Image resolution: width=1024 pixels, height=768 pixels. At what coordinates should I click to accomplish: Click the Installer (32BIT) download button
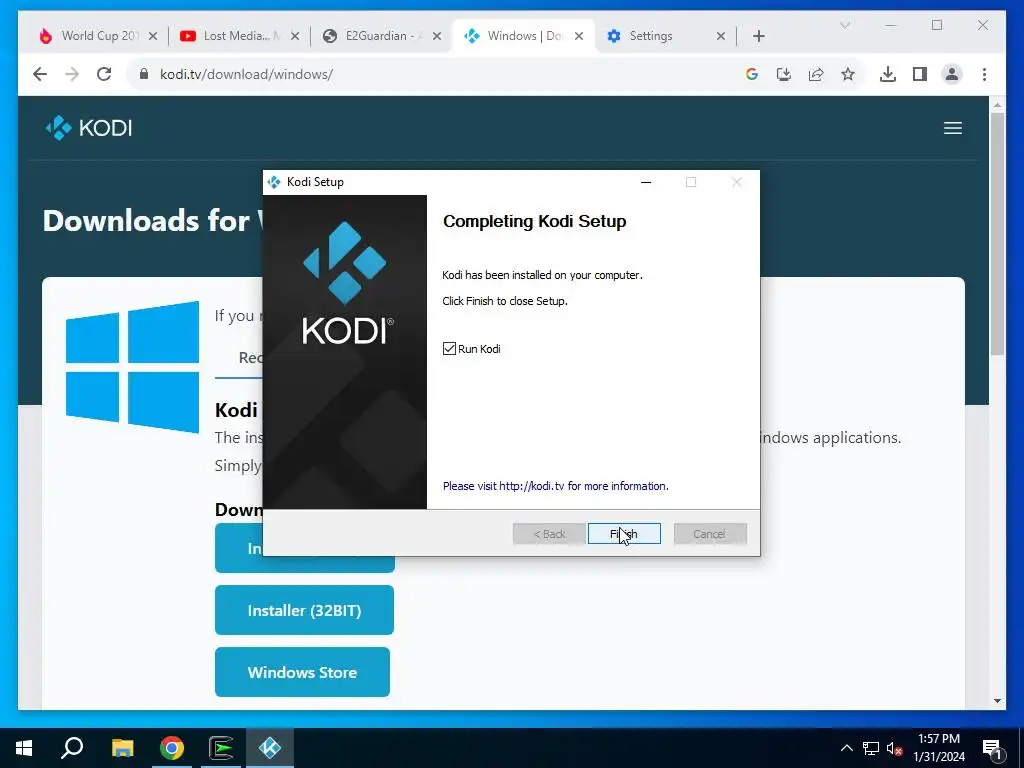[x=304, y=610]
